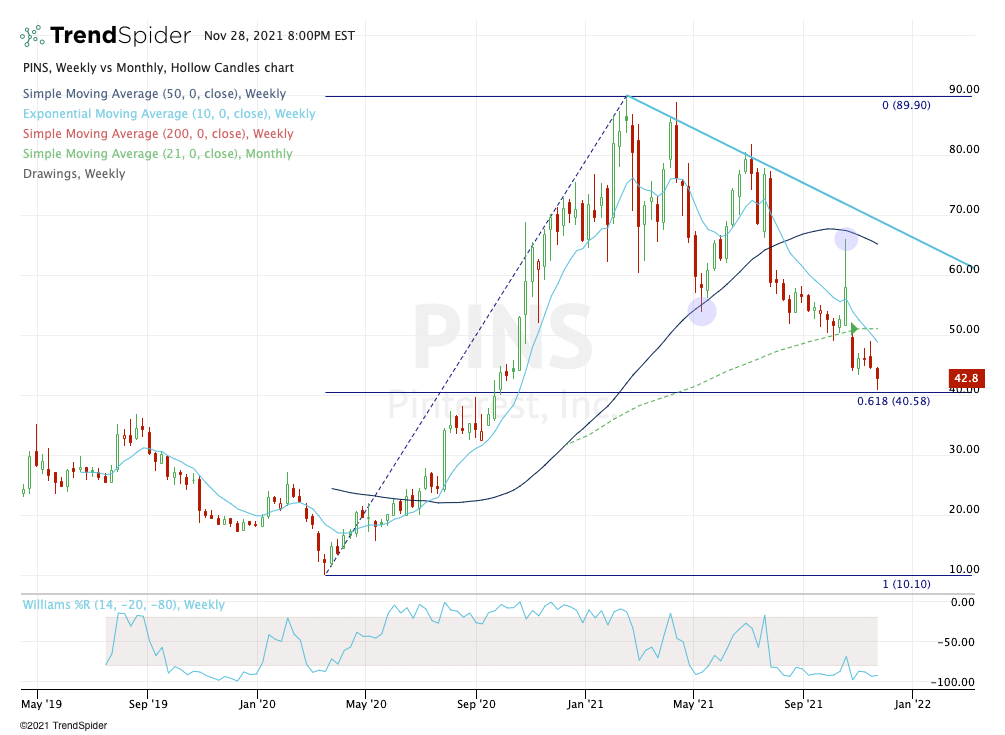Click the Fibonacci '0 (89.90)' level label
Viewport: 1005px width, 735px height.
906,105
